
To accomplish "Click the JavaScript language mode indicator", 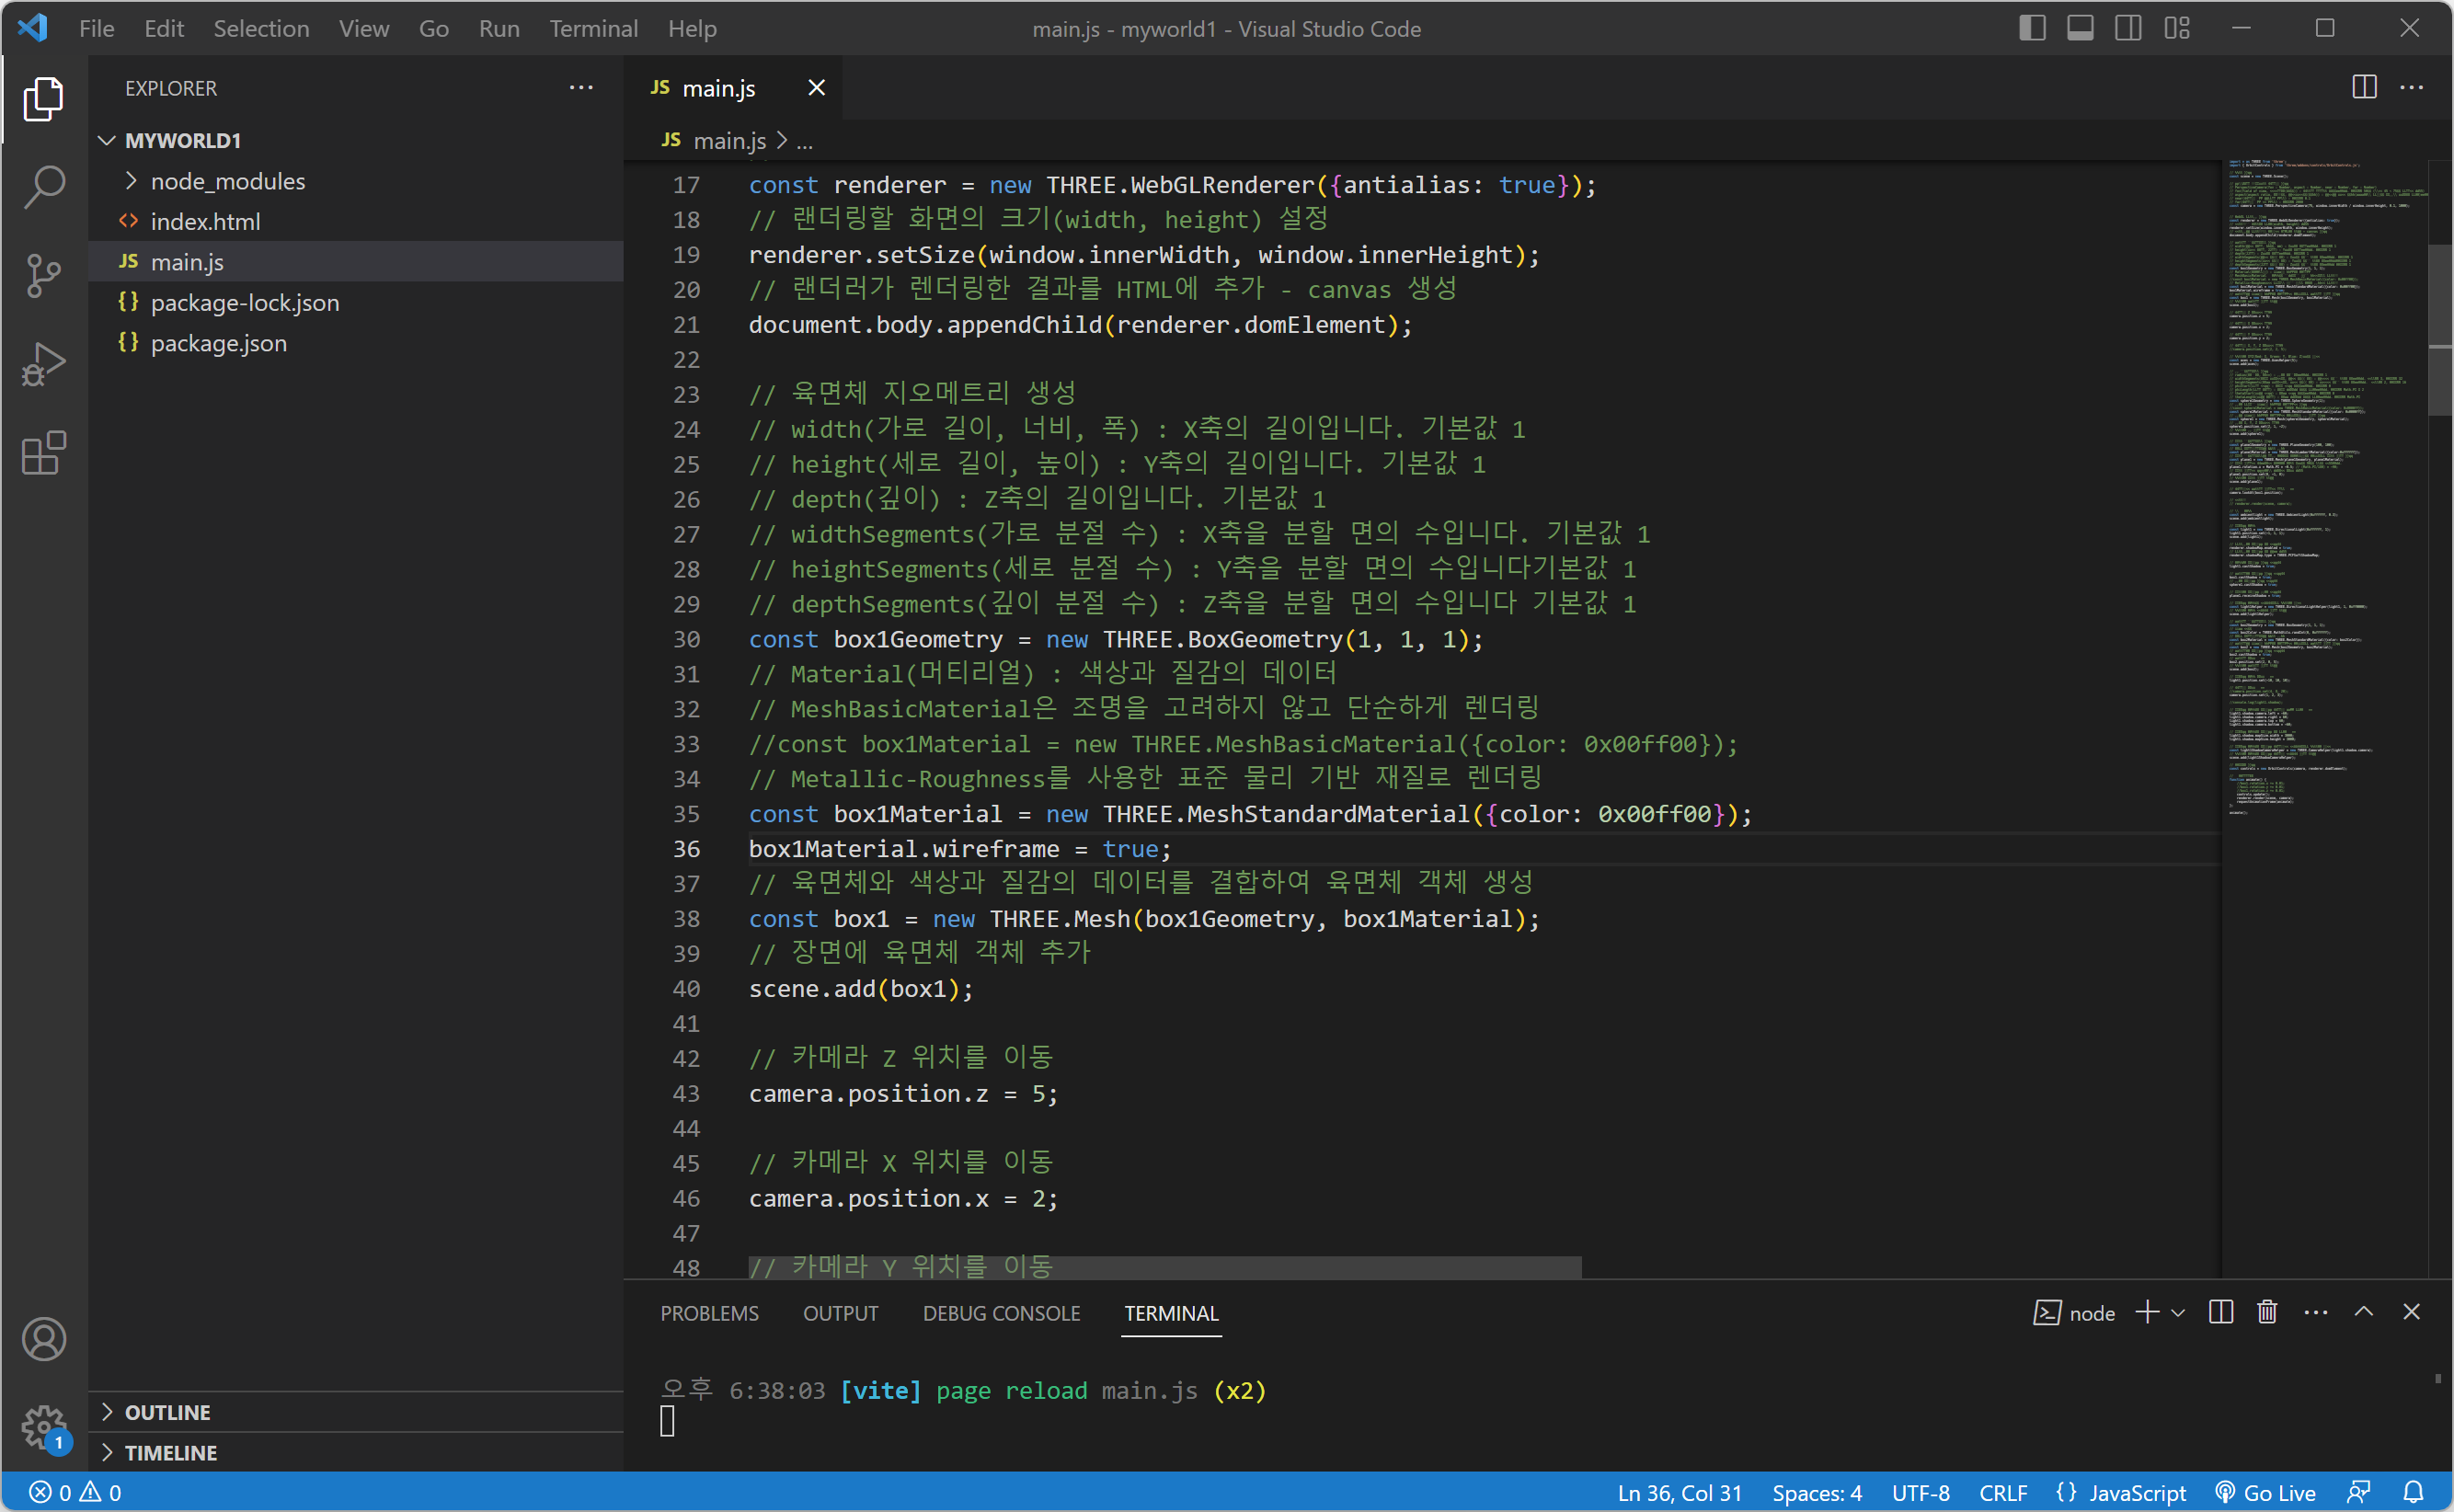I will [2136, 1492].
